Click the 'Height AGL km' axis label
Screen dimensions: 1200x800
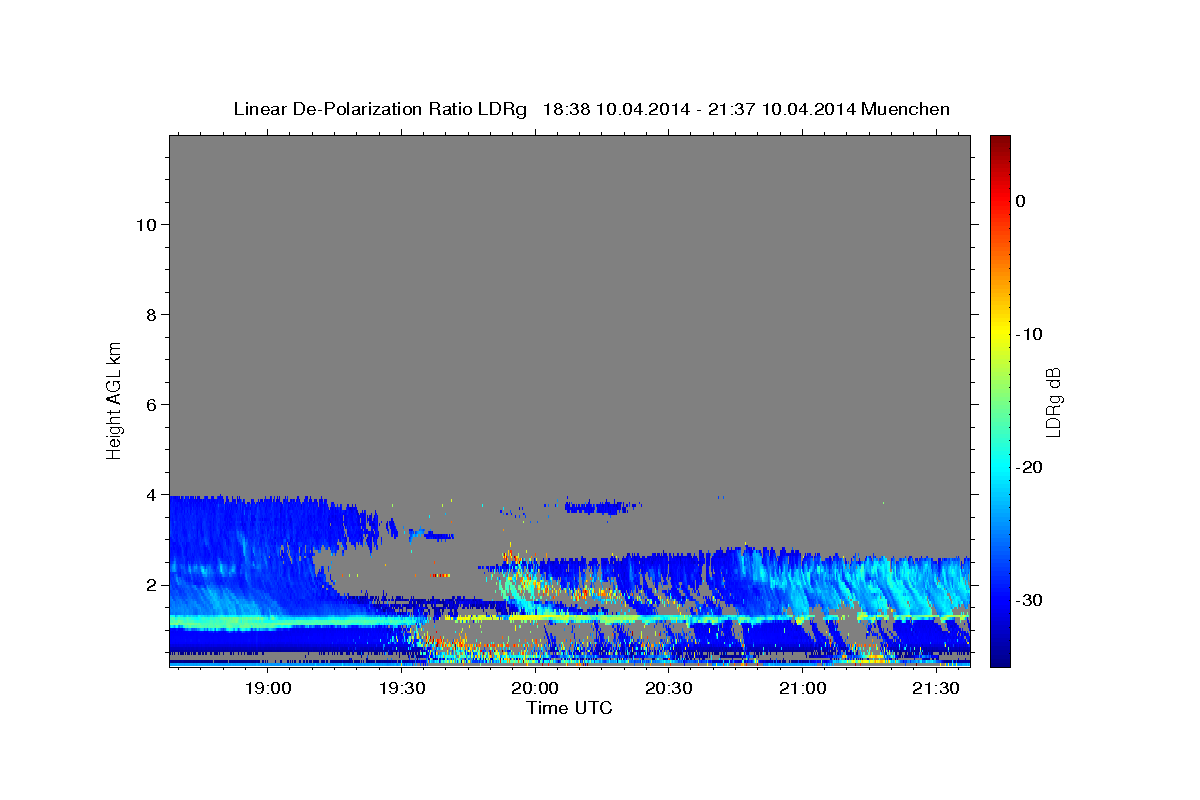[x=115, y=399]
